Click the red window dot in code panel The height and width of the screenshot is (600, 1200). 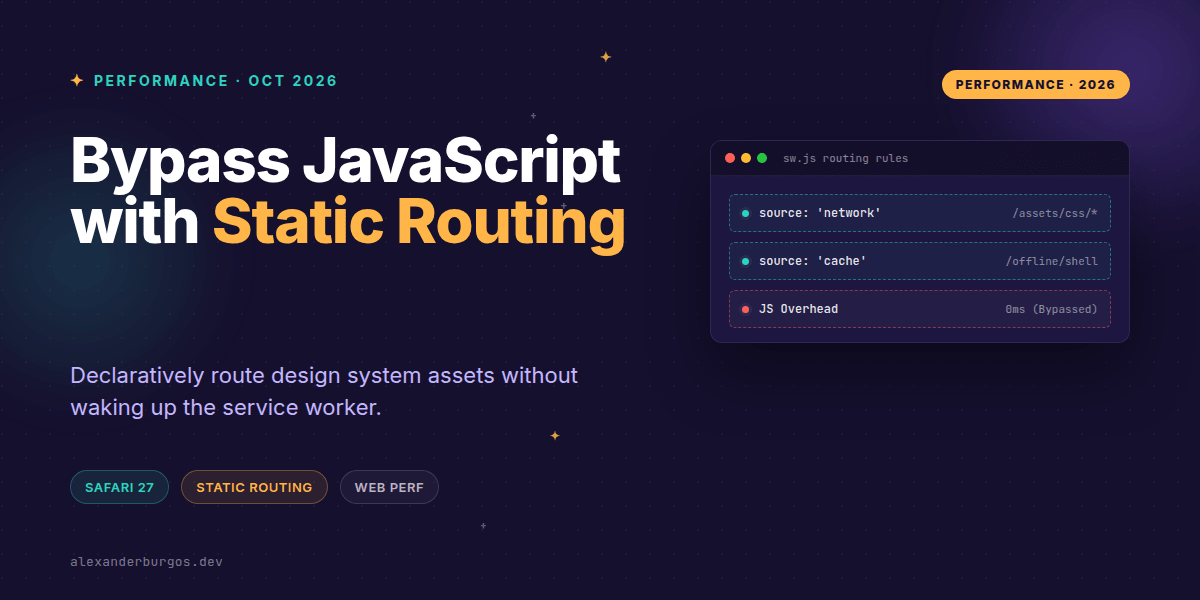[x=730, y=158]
